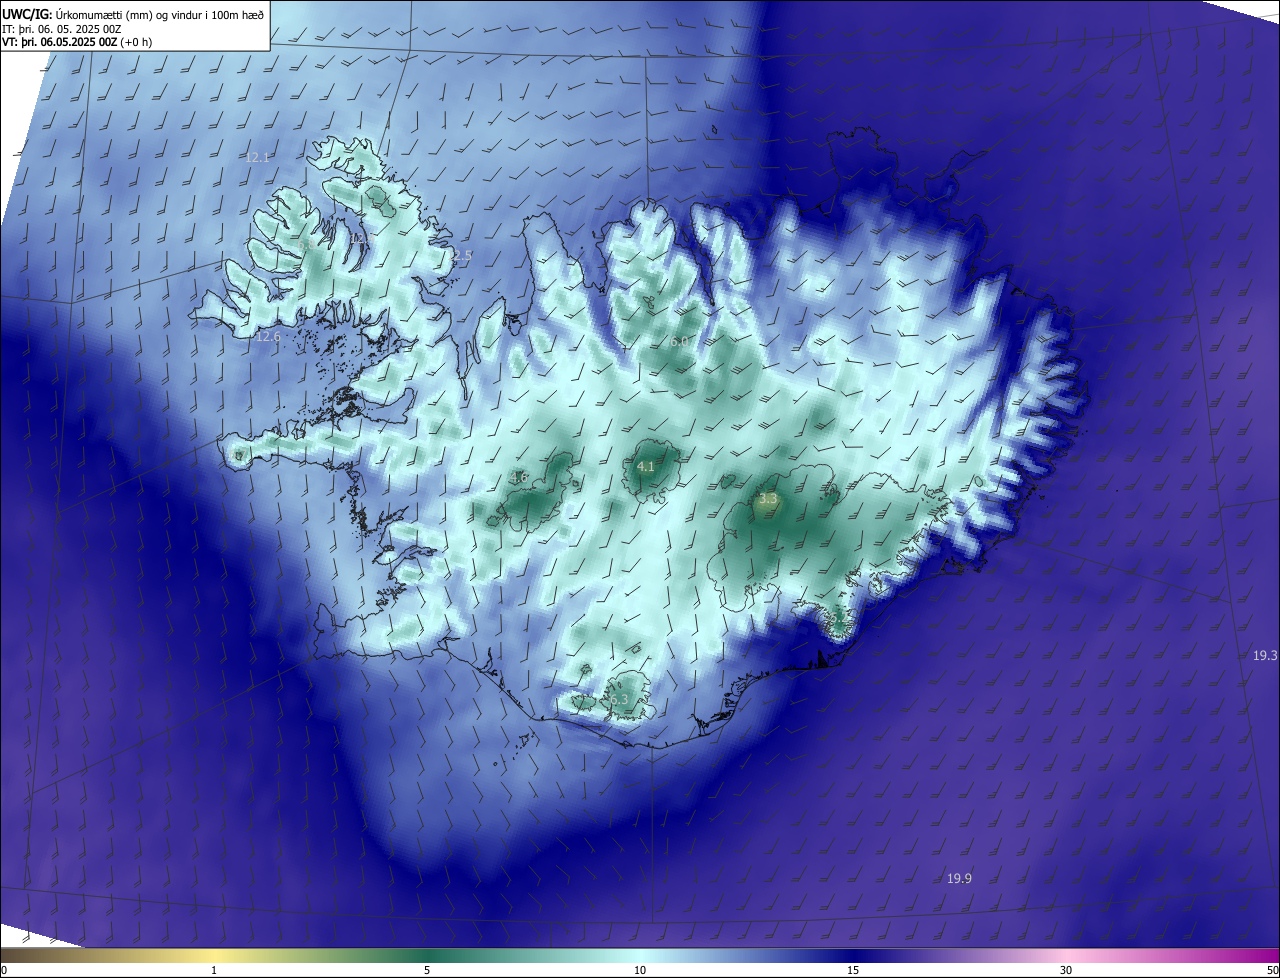The image size is (1280, 978).
Task: Click the 30 tick label on color scale
Action: [x=1066, y=970]
